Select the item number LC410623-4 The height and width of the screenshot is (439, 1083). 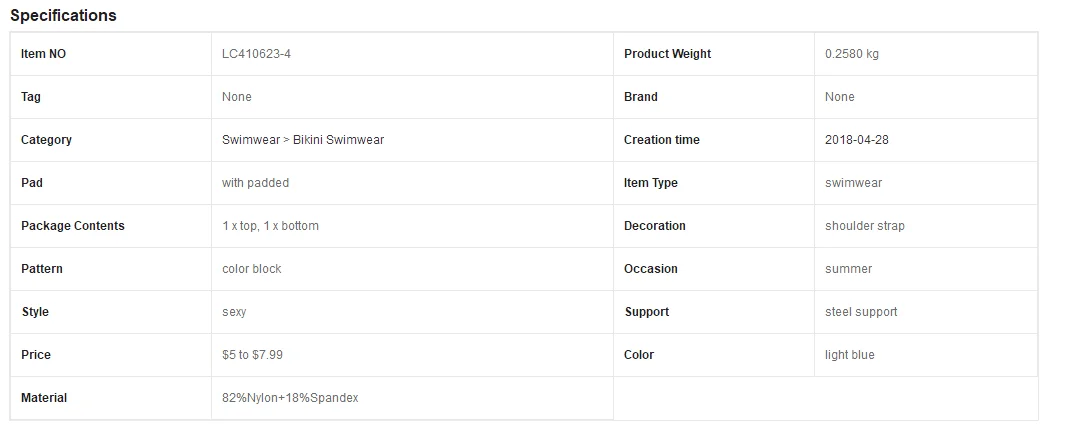click(x=256, y=54)
